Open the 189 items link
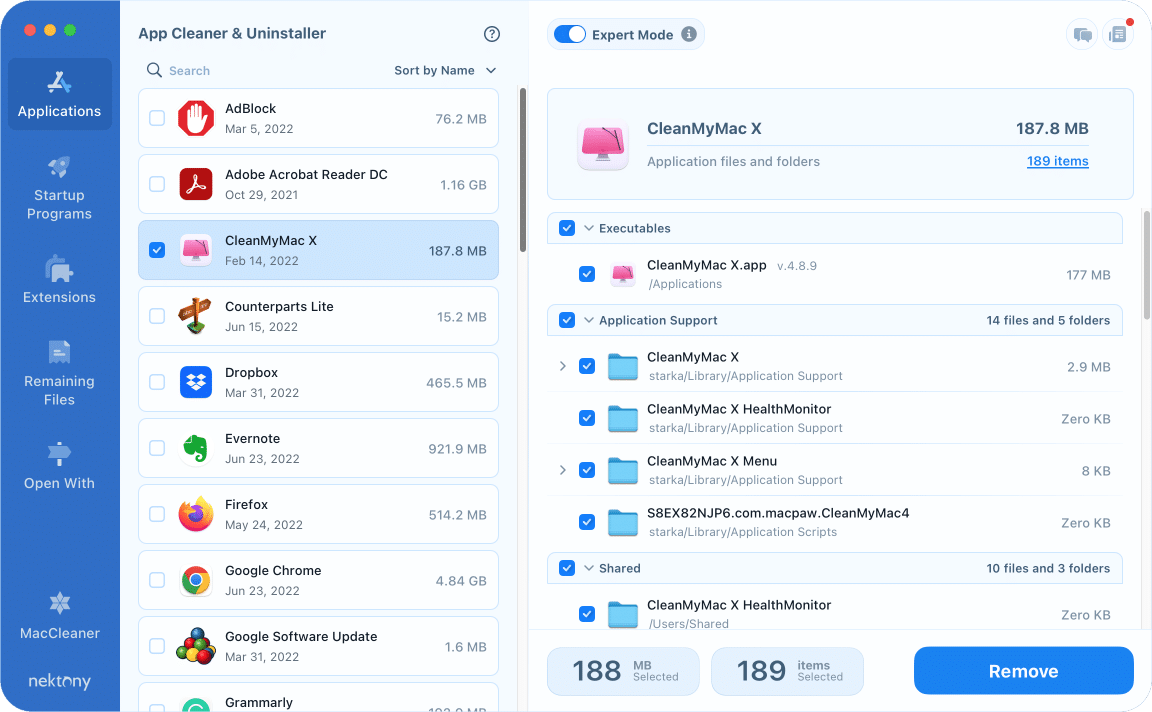1152x712 pixels. point(1057,161)
